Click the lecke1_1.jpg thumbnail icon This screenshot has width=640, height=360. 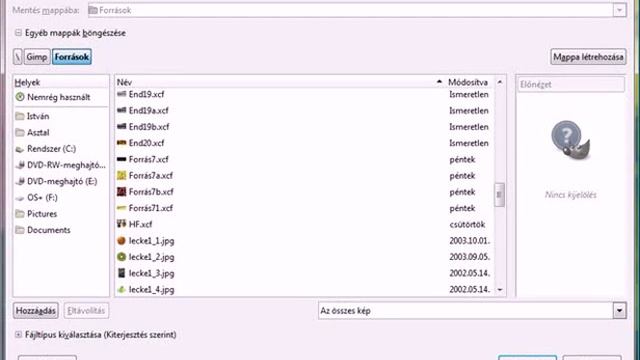tap(121, 241)
